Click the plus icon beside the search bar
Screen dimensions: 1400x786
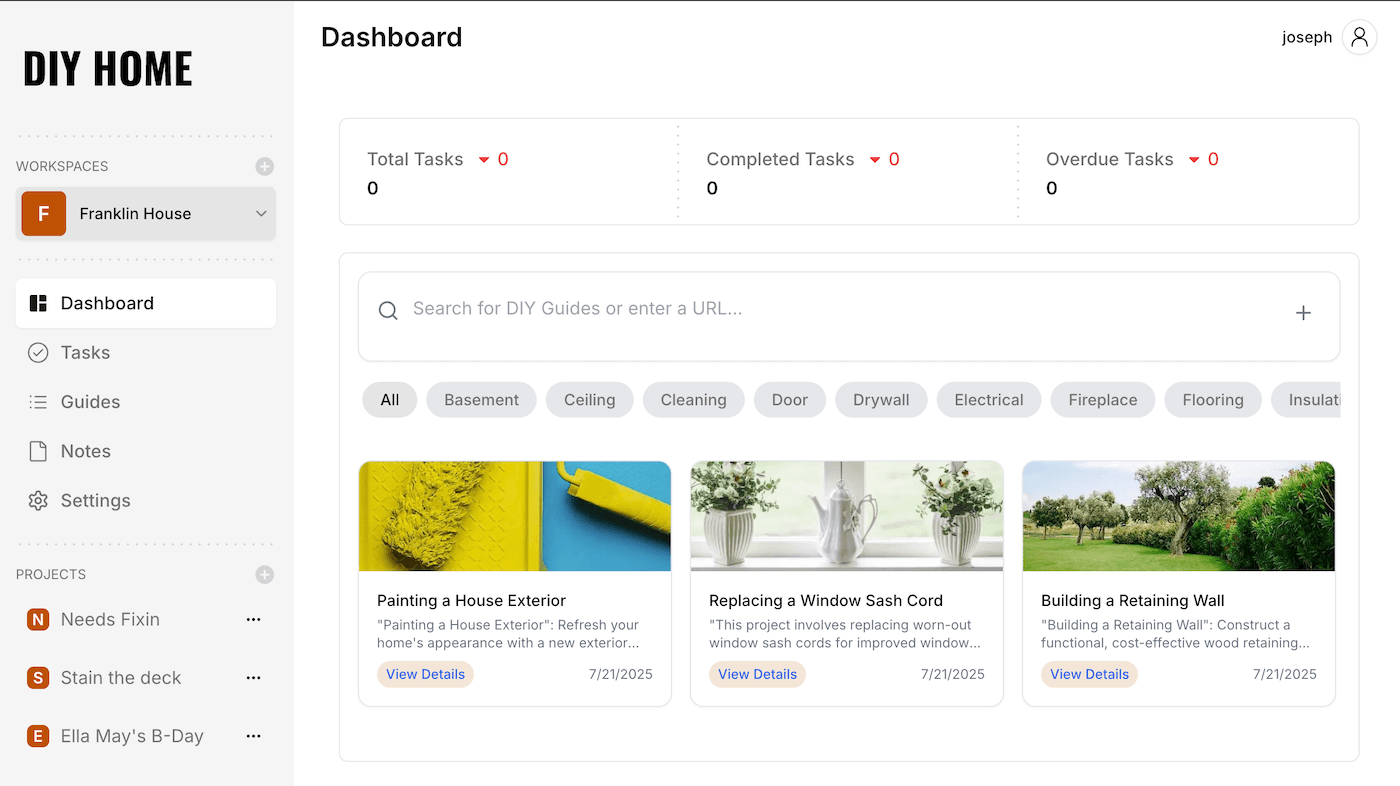click(x=1303, y=312)
